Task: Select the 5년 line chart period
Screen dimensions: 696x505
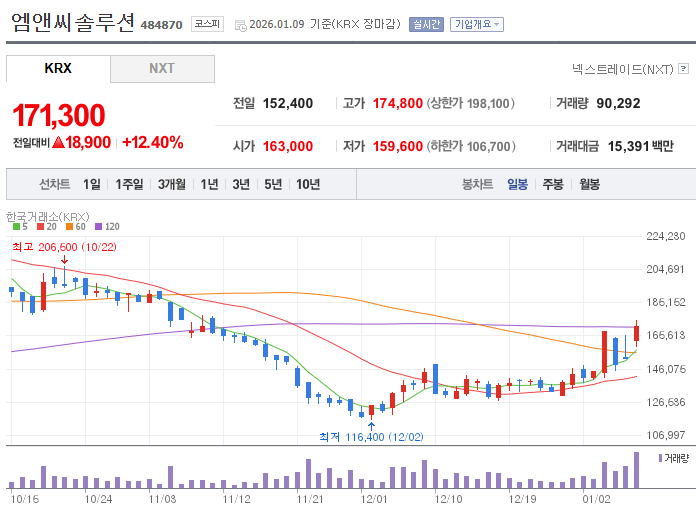Action: tap(273, 184)
